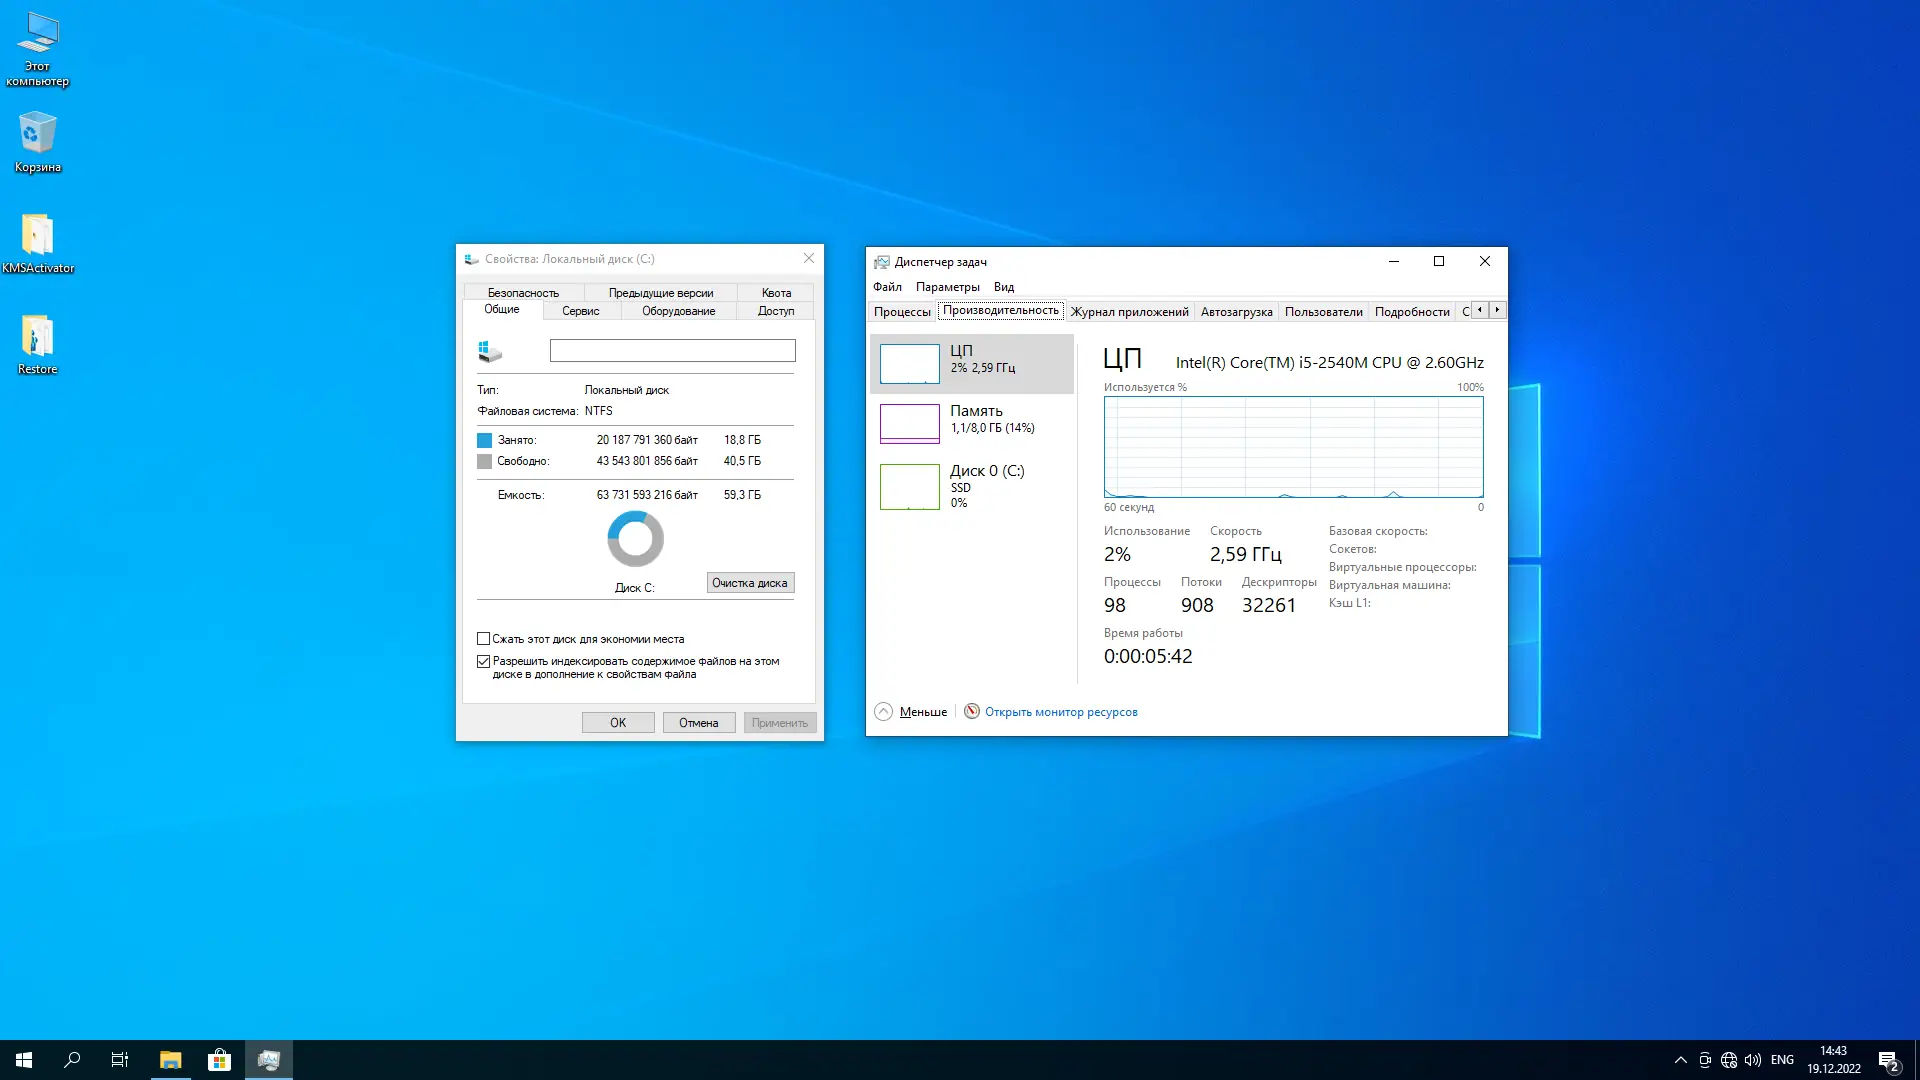Image resolution: width=1920 pixels, height=1080 pixels.
Task: Click the disk label input field
Action: pyautogui.click(x=671, y=351)
